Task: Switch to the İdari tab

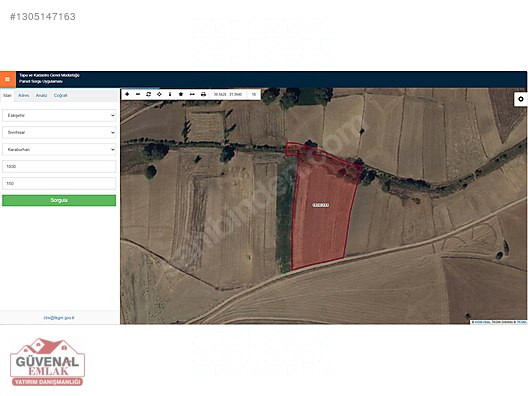Action: click(7, 95)
